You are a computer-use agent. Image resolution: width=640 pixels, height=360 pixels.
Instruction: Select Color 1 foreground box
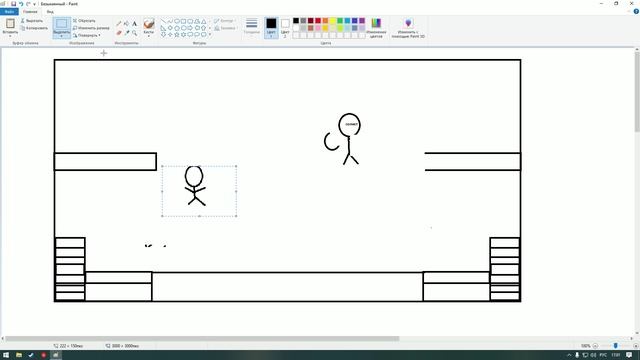[271, 27]
